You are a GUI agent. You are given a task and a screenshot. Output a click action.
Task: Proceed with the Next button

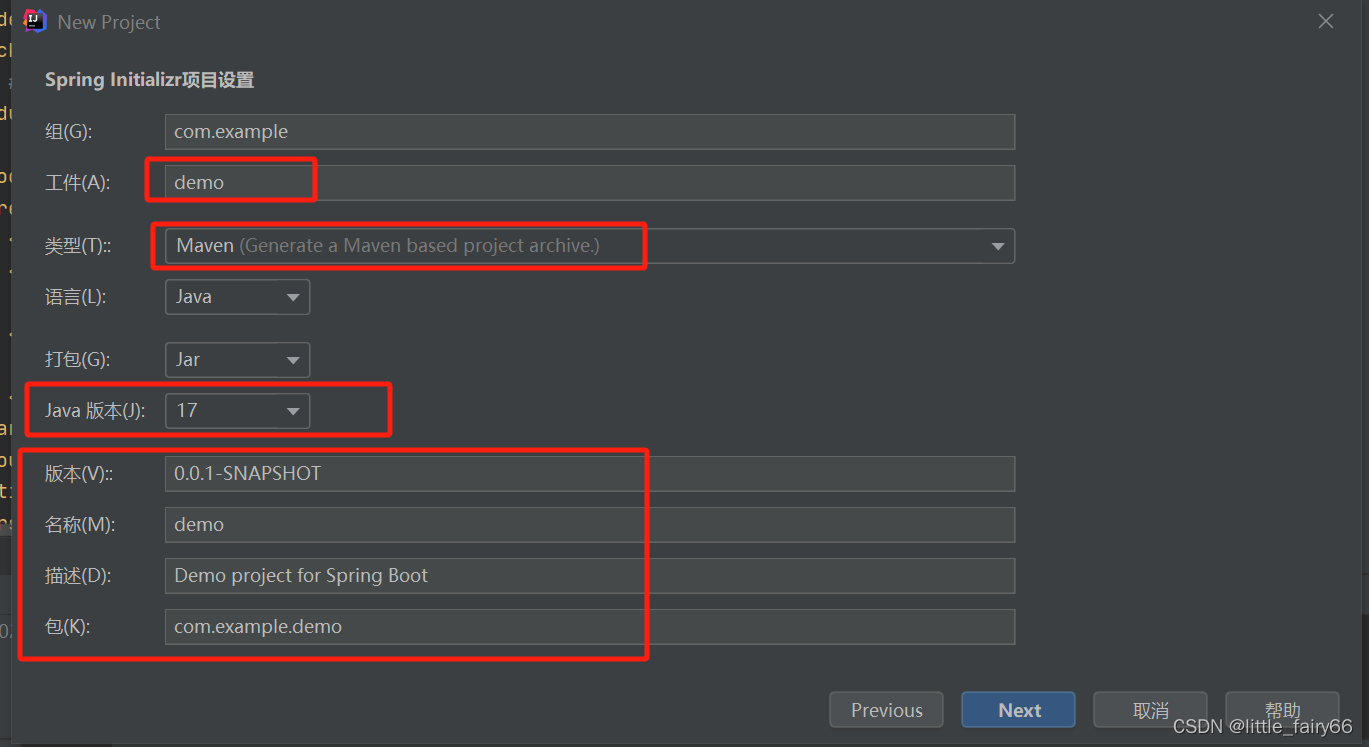coord(1019,710)
